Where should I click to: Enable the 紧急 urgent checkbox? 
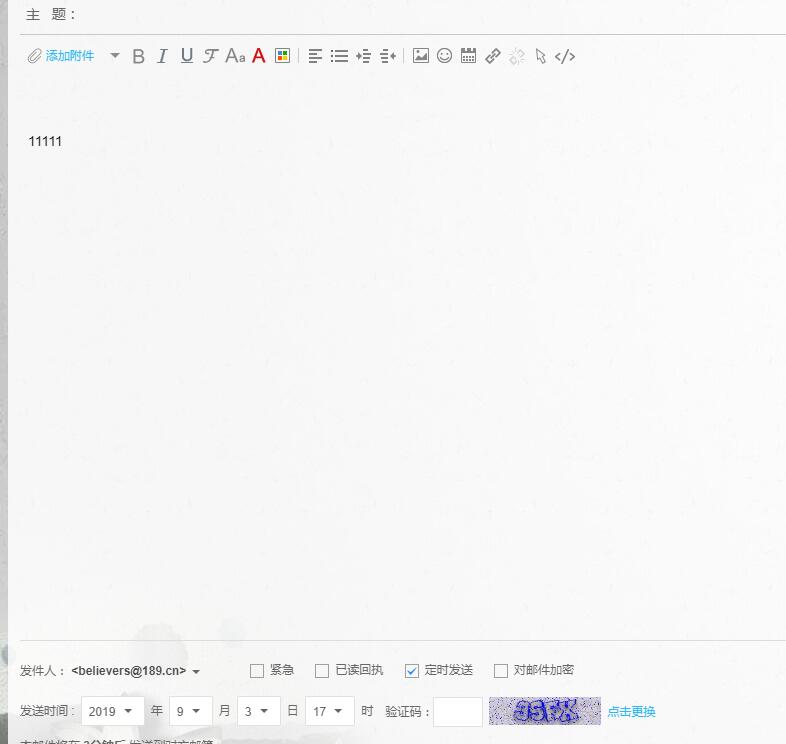(x=257, y=671)
